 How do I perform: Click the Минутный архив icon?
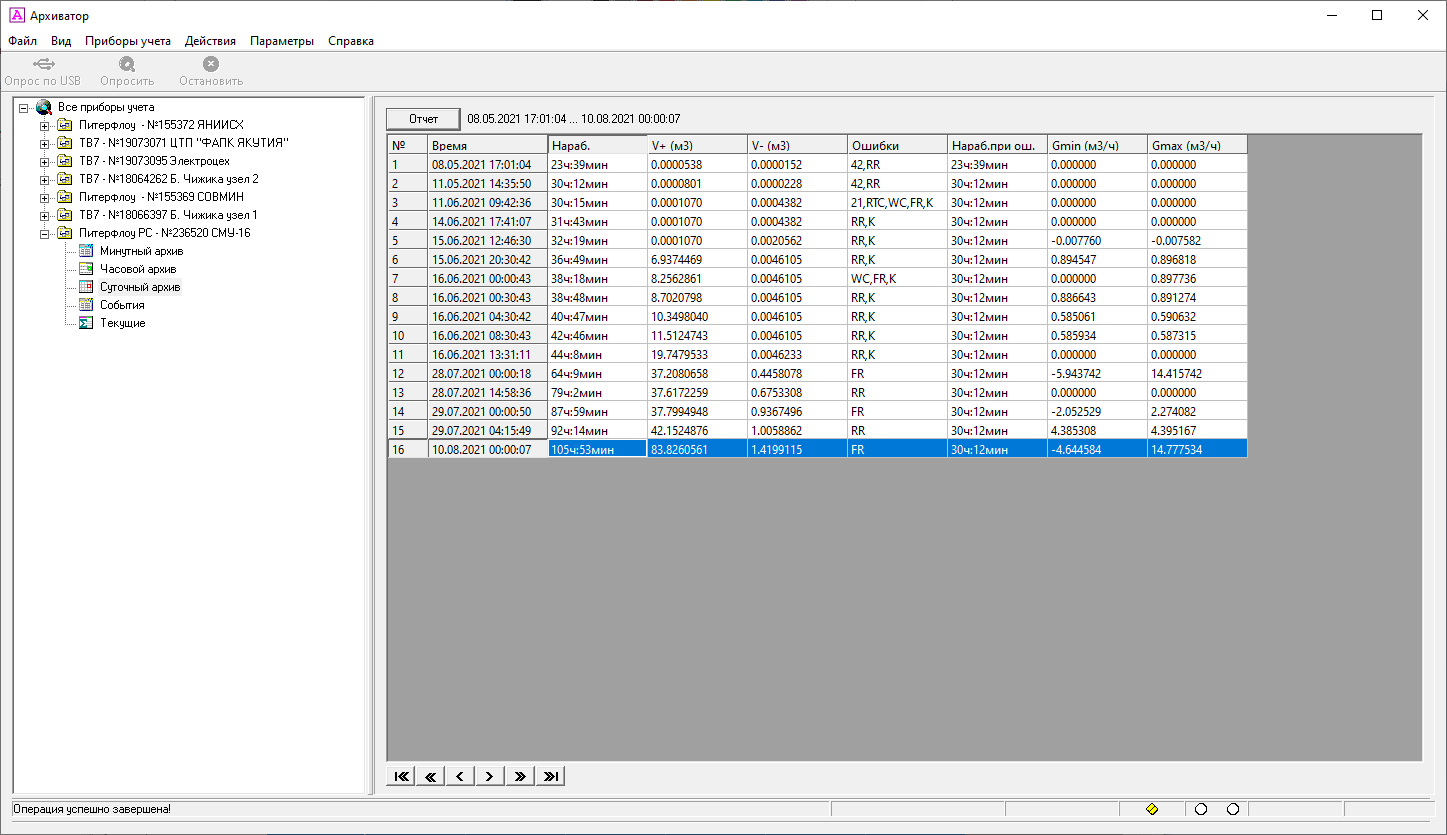[x=86, y=251]
